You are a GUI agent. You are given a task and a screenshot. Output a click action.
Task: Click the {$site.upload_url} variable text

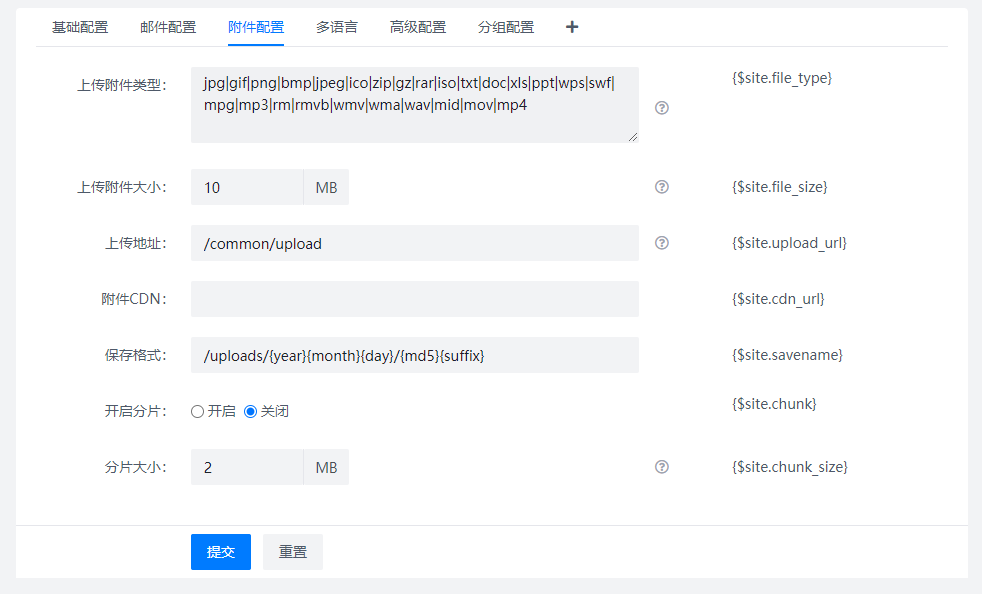[789, 243]
